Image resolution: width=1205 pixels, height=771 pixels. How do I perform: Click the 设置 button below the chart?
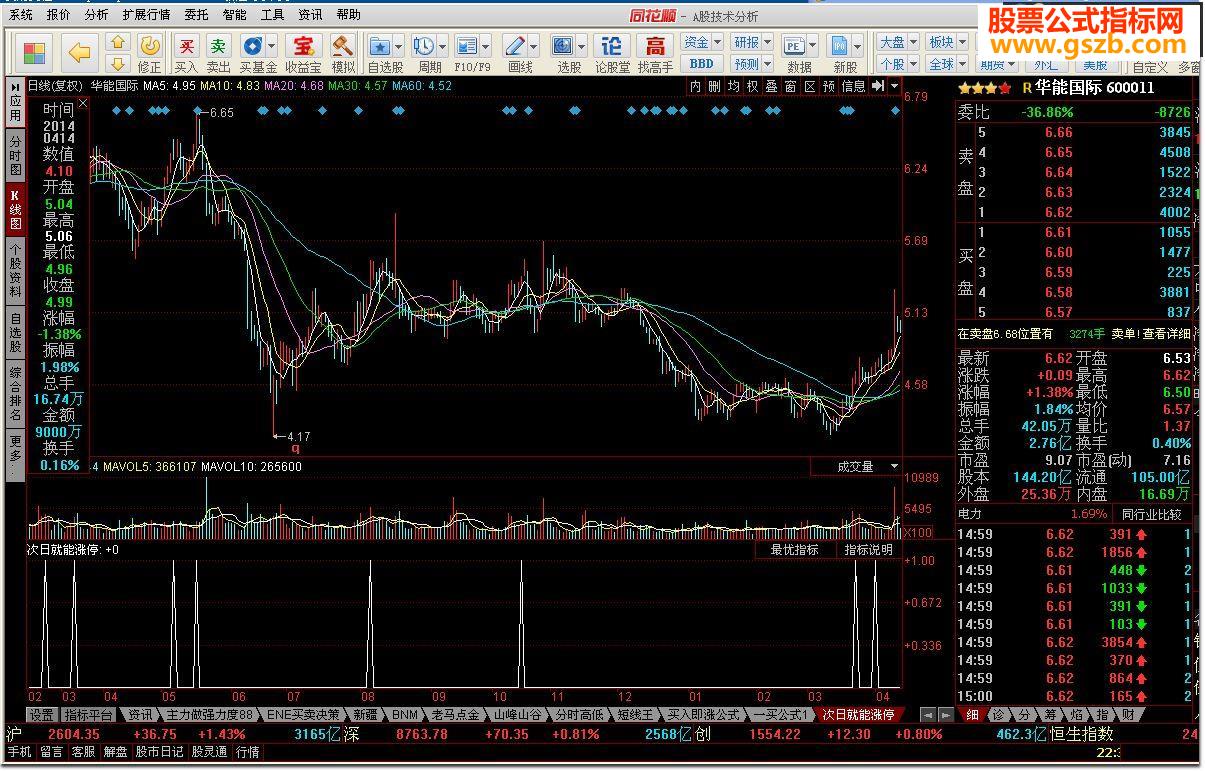point(42,715)
